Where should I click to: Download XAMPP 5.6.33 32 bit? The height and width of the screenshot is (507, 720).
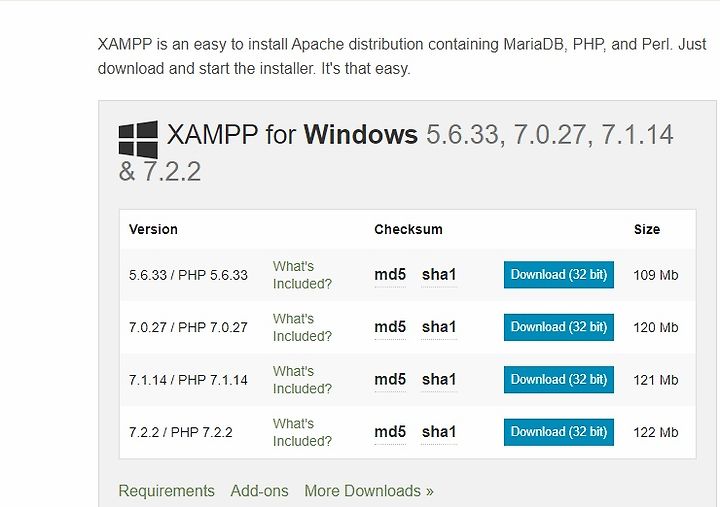click(558, 275)
